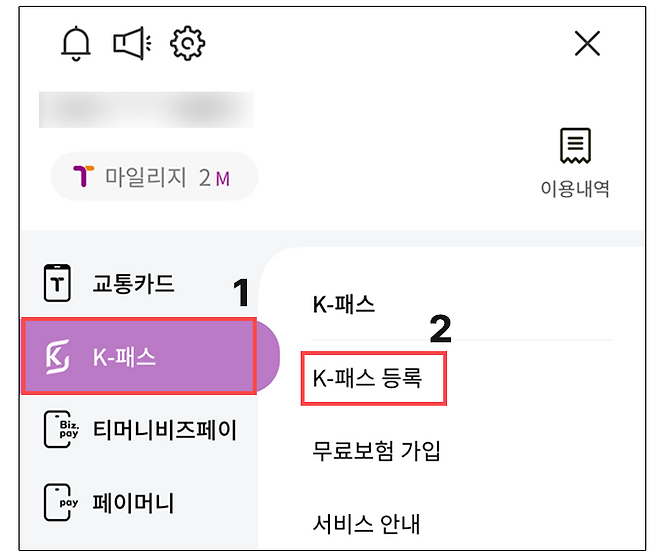
Task: Tap the Biz pay icon
Action: (x=59, y=431)
